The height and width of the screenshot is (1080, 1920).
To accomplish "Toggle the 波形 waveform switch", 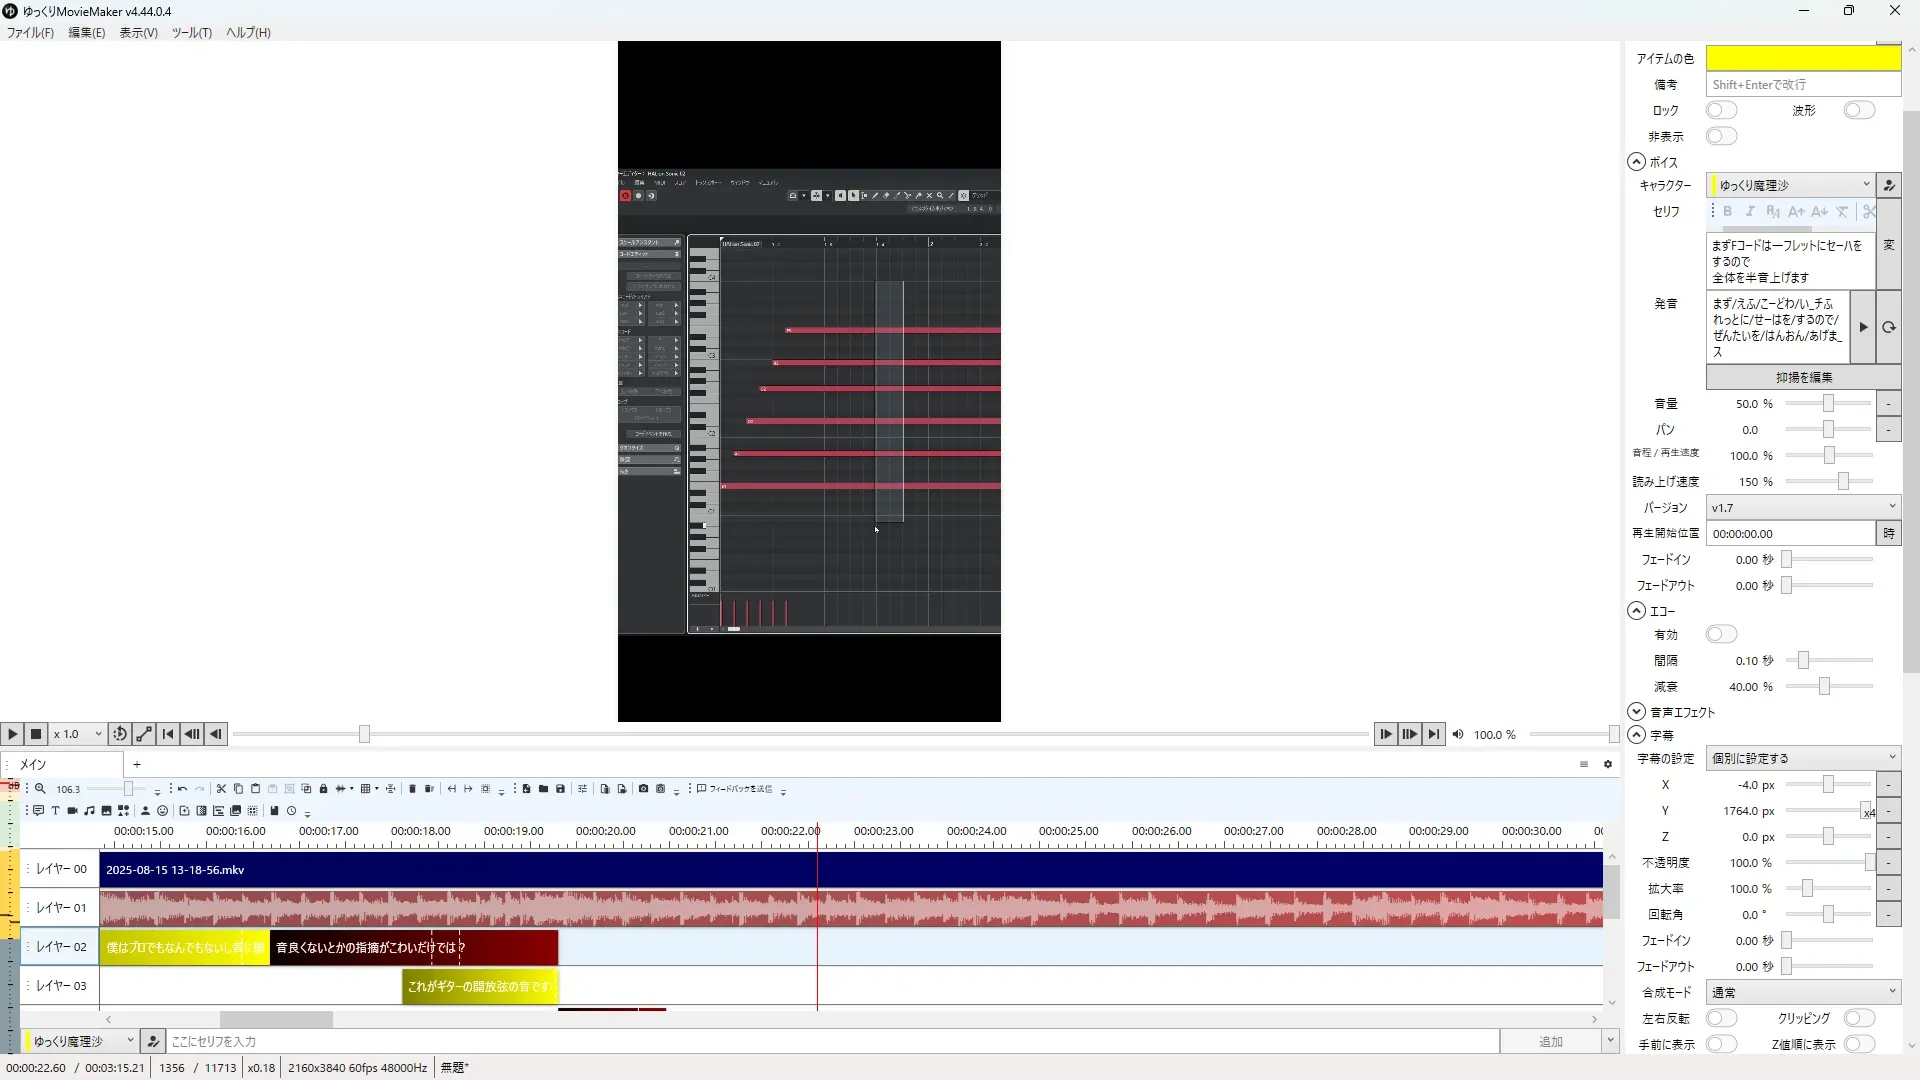I will tap(1859, 110).
